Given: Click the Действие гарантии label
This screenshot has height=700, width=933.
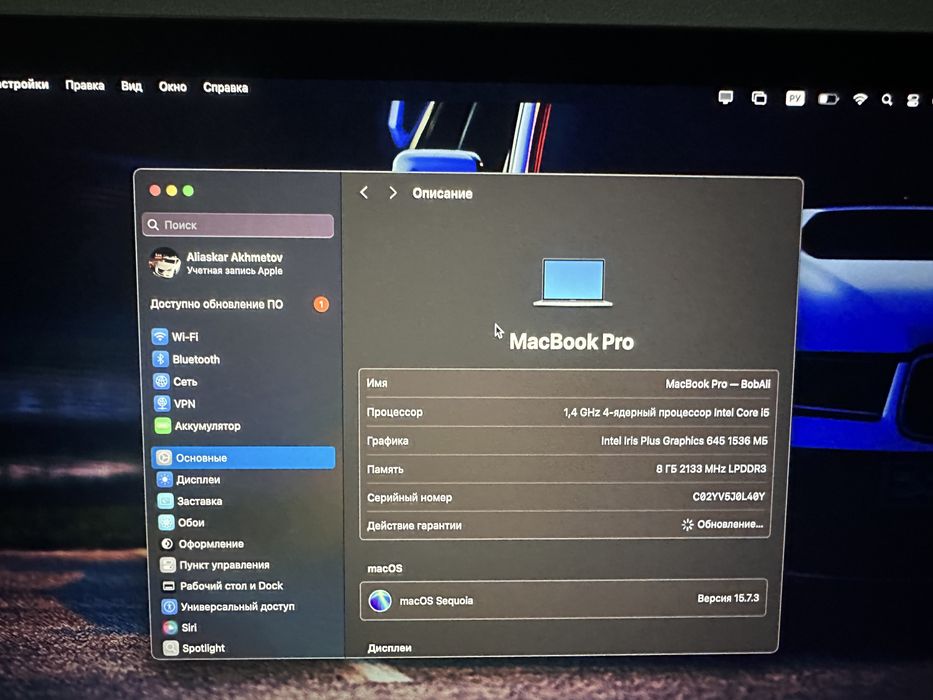Looking at the screenshot, I should point(414,526).
